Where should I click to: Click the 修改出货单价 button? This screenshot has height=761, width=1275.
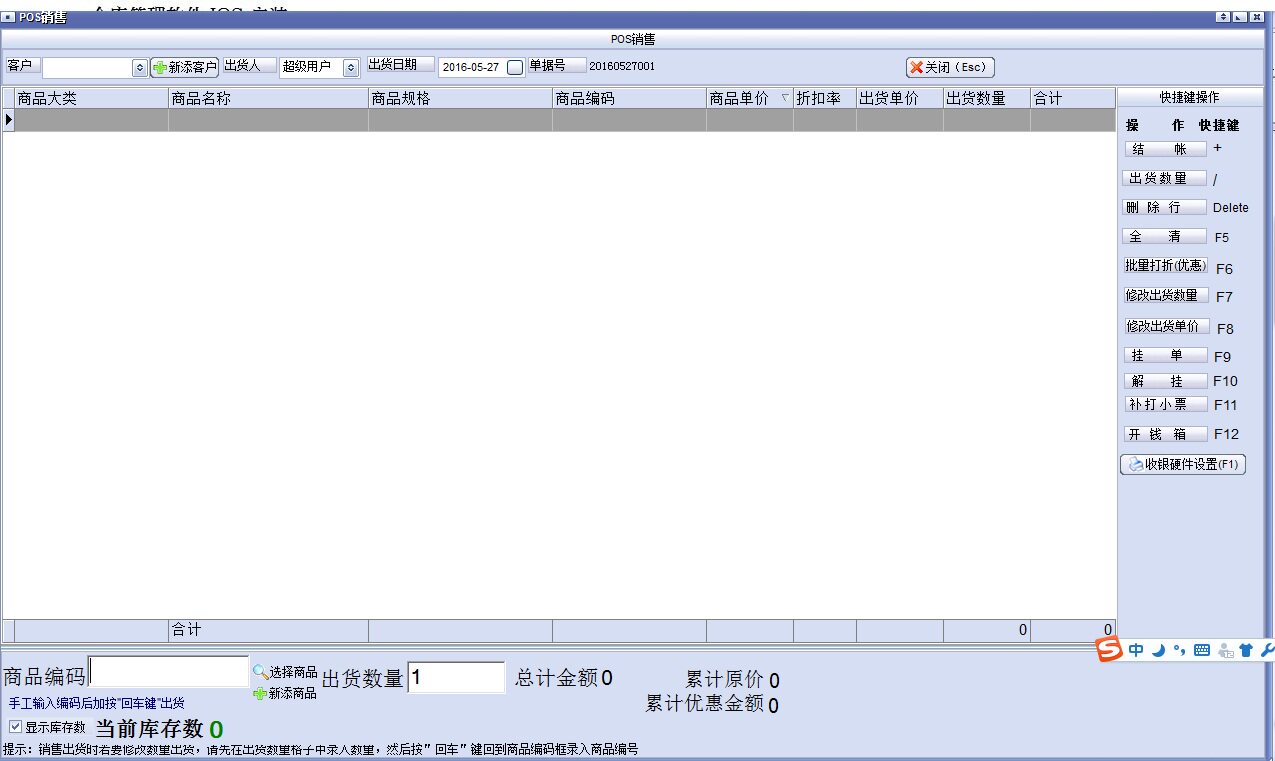(1166, 326)
